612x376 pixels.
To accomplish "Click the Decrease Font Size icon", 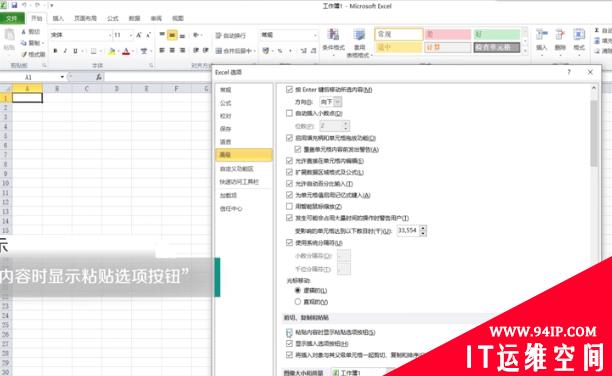I will coord(148,35).
